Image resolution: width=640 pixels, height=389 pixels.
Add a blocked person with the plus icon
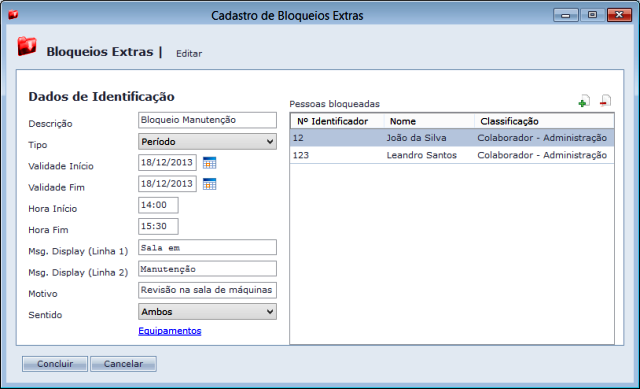584,101
